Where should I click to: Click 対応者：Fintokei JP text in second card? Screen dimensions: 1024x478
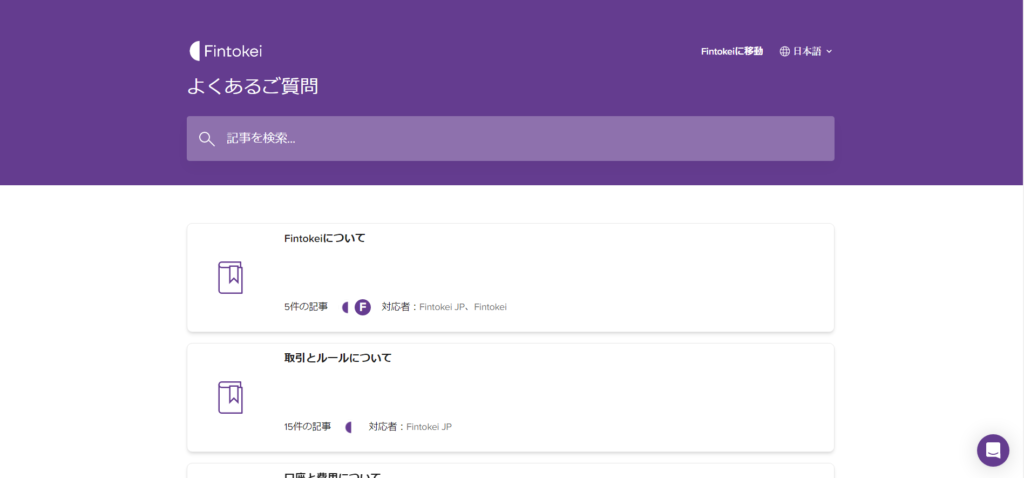click(410, 427)
